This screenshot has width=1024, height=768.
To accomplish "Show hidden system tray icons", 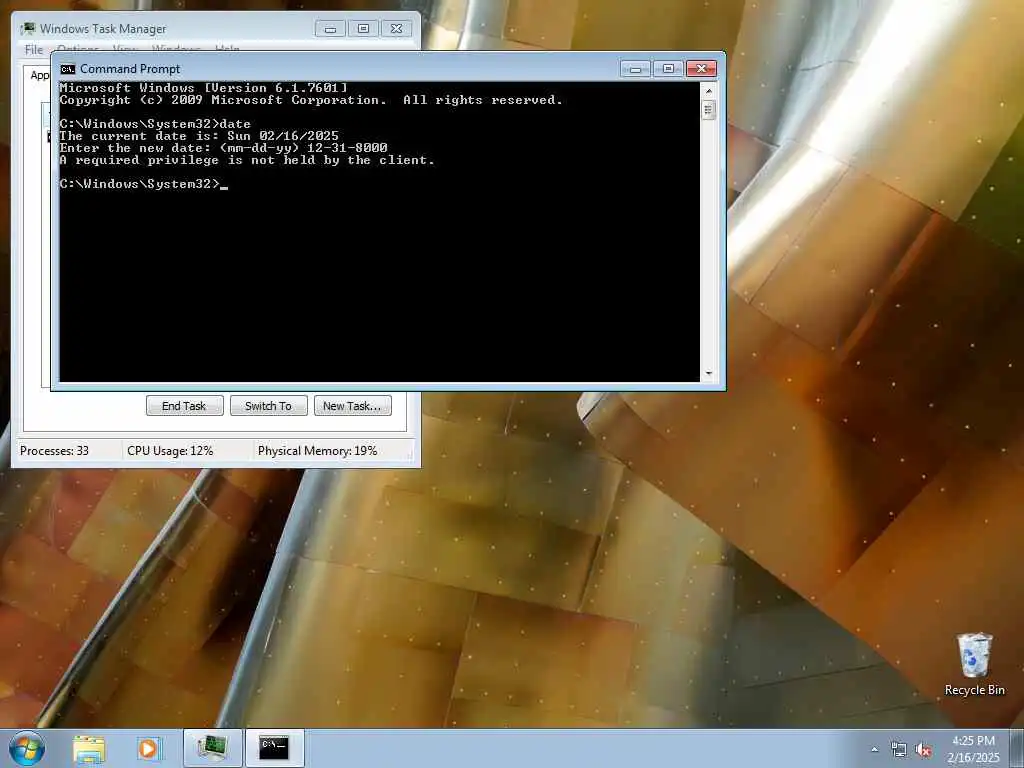I will tap(874, 749).
